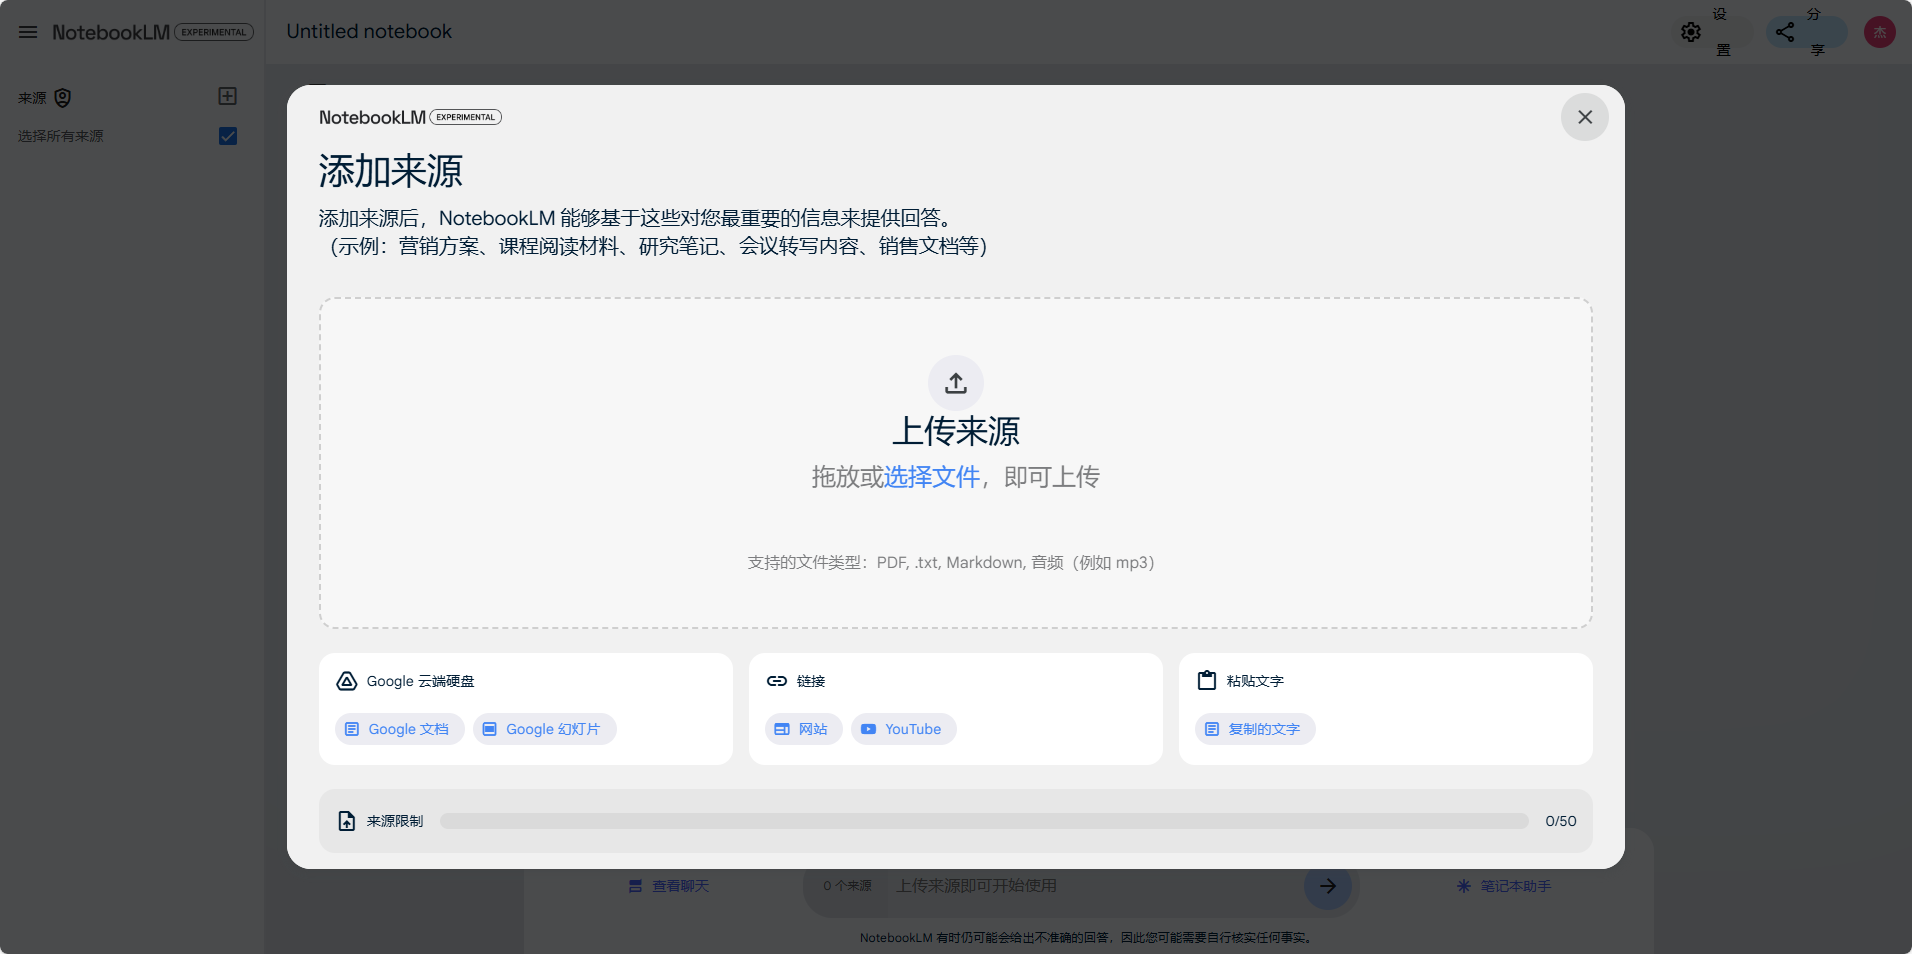Viewport: 1912px width, 954px height.
Task: Click the shield icon beside 来源
Action: tap(63, 98)
